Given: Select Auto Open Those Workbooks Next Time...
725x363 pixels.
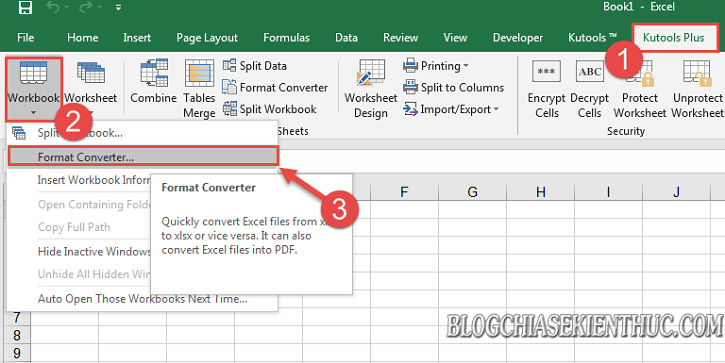Looking at the screenshot, I should point(142,299).
